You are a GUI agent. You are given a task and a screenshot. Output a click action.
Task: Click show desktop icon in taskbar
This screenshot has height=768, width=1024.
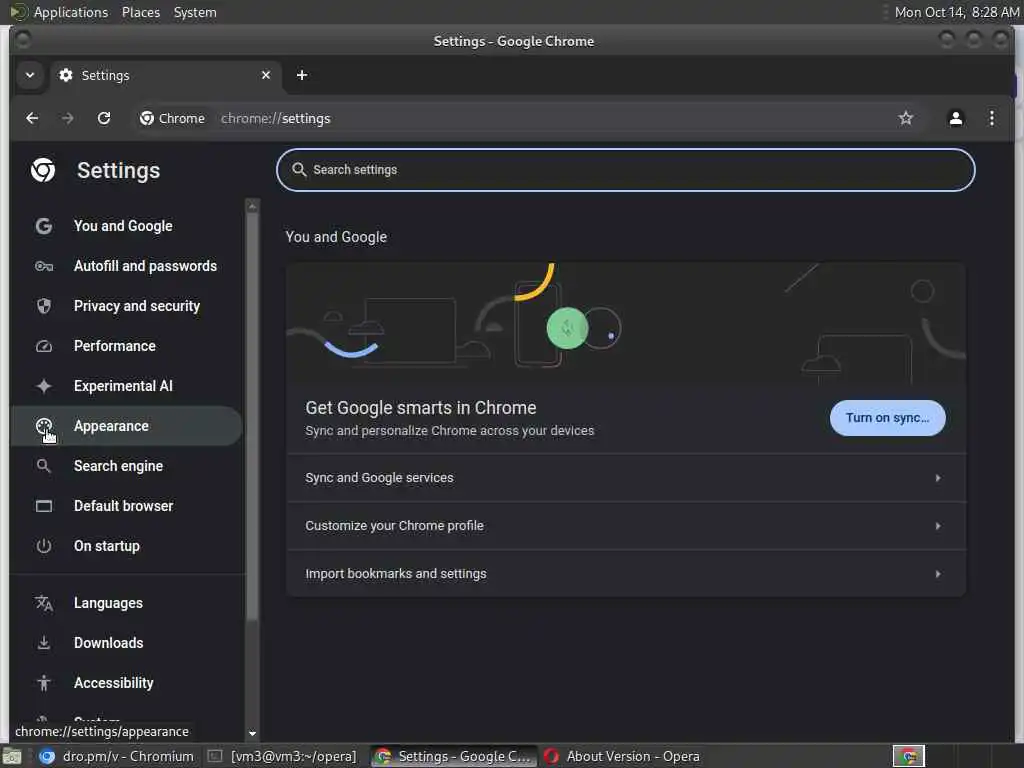tap(12, 757)
